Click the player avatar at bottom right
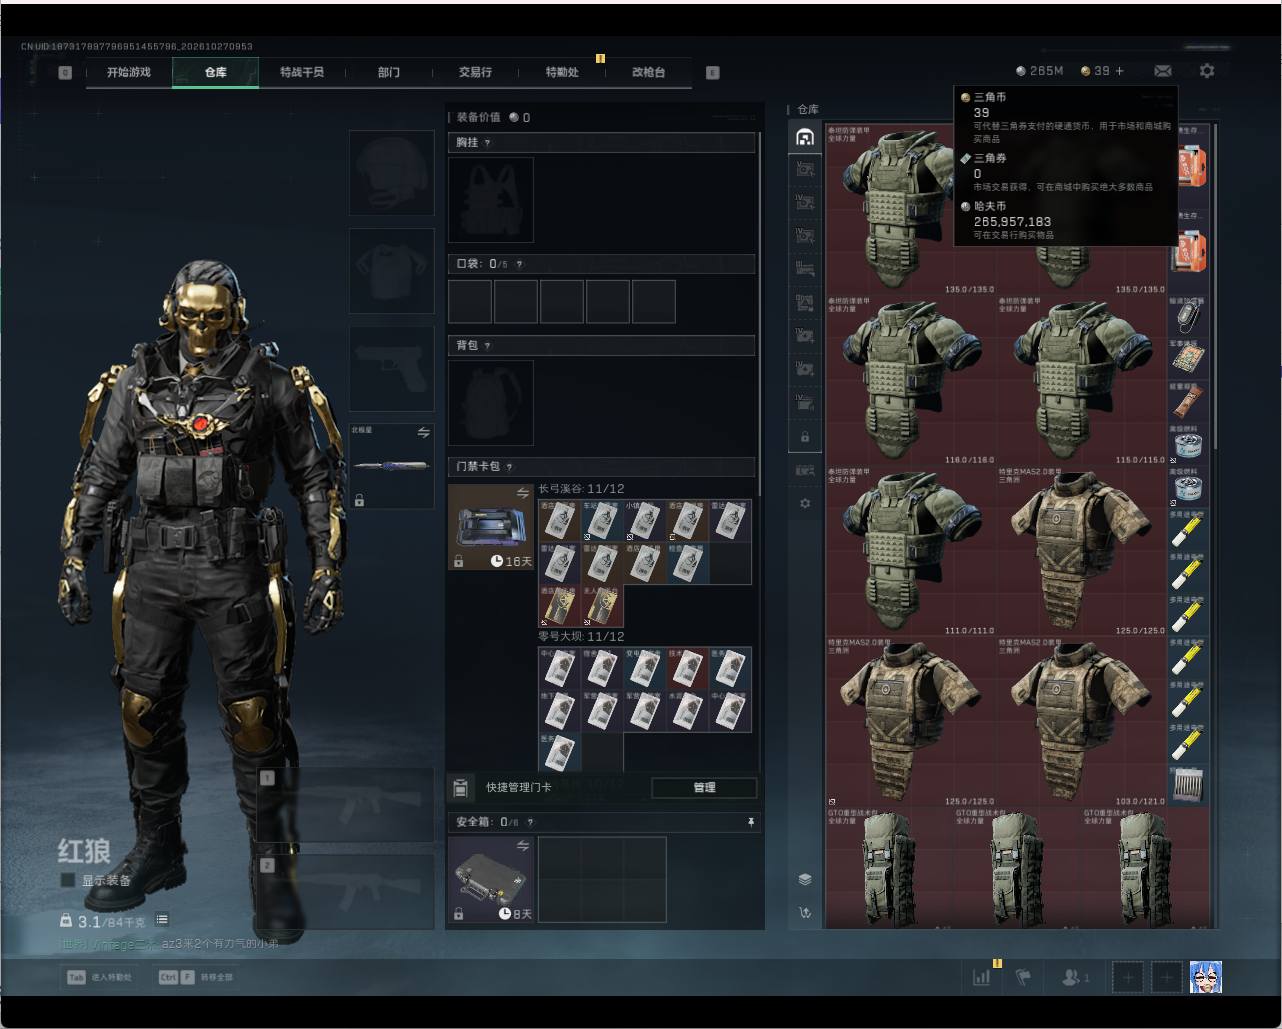 click(x=1206, y=977)
